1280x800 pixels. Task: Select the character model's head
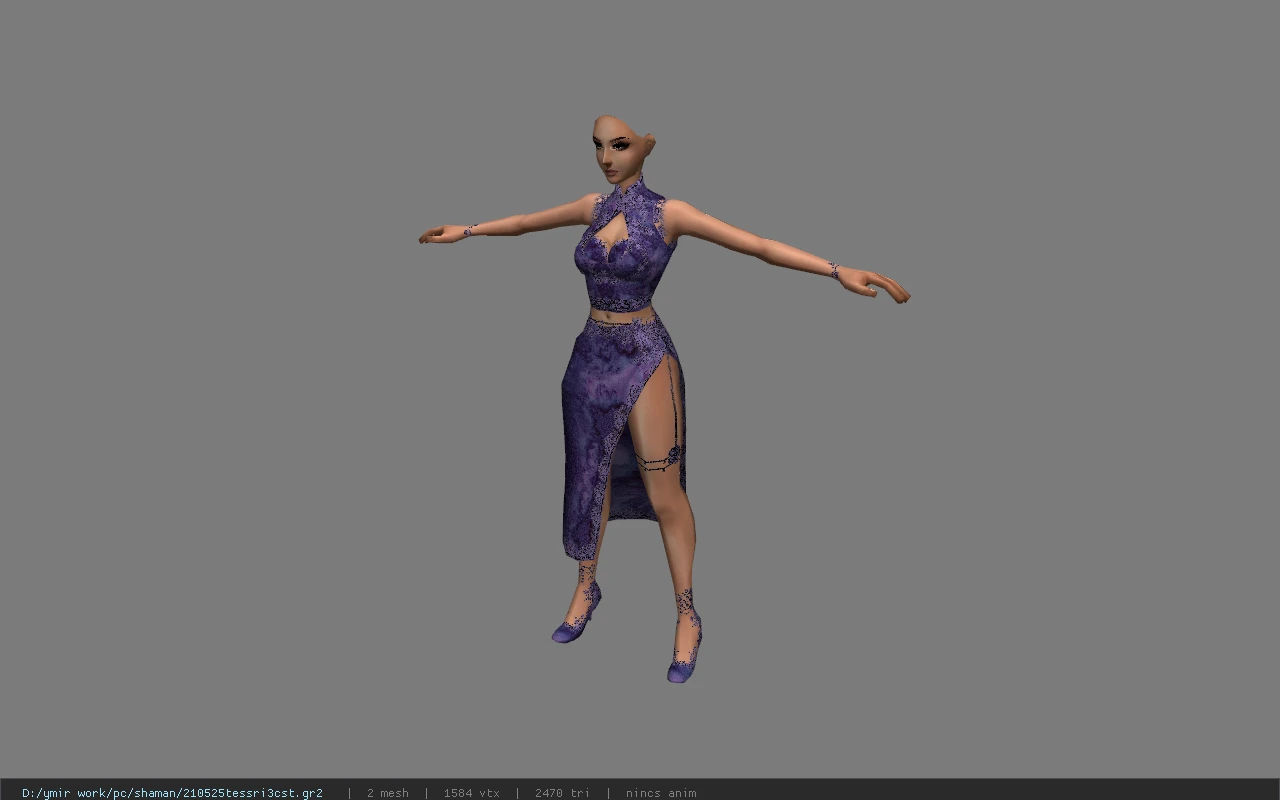[622, 150]
